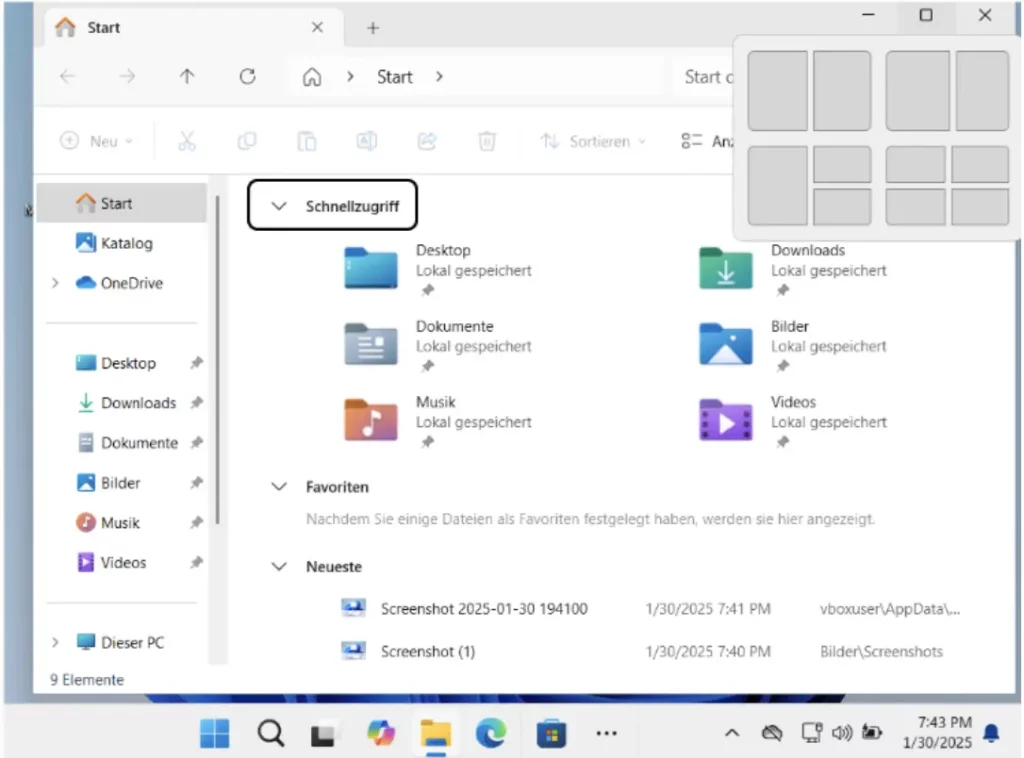Select the Paste icon
Screen dimensions: 1024x758
pos(307,141)
